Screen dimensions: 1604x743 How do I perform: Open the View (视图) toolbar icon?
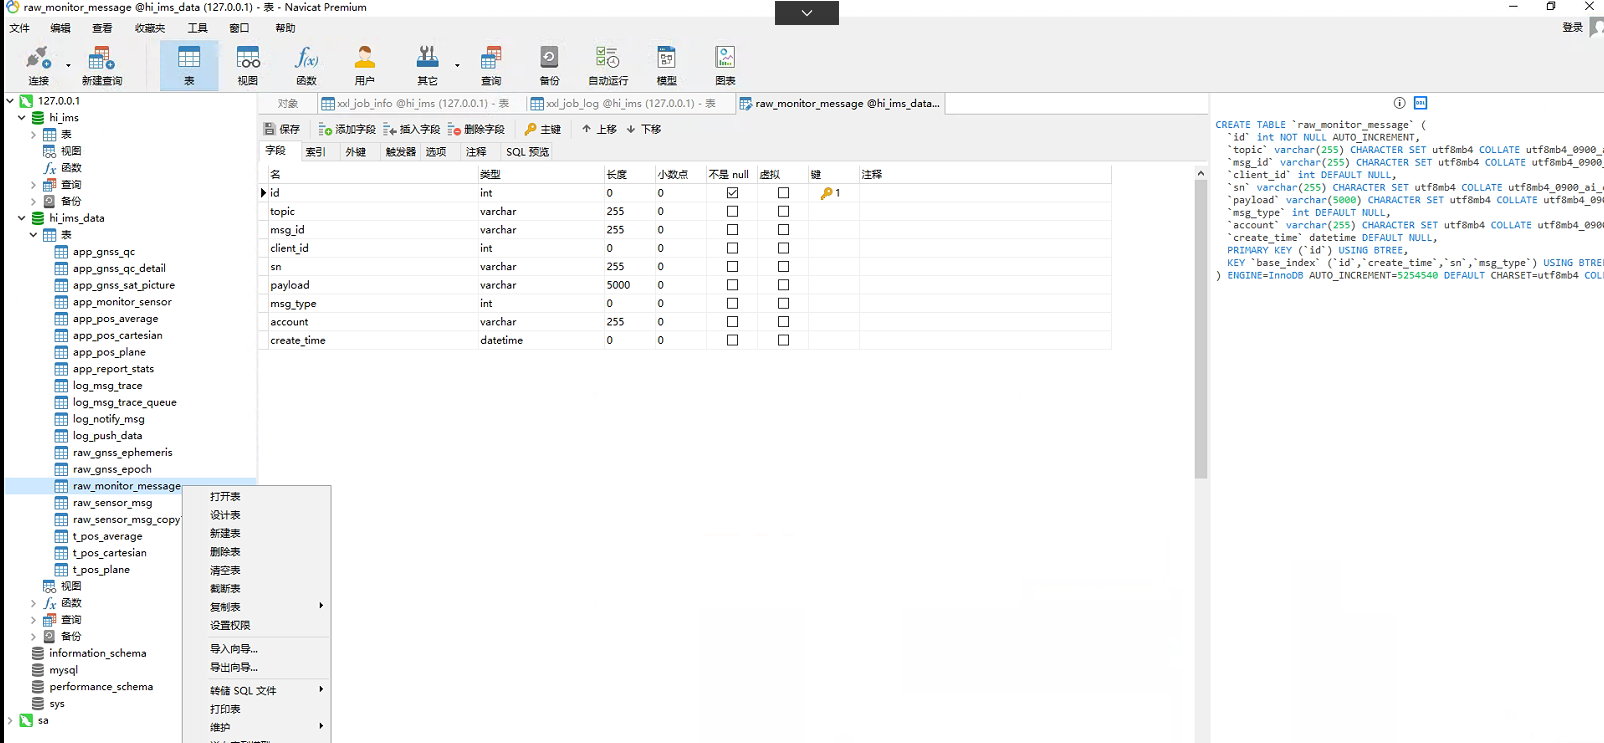pos(248,65)
